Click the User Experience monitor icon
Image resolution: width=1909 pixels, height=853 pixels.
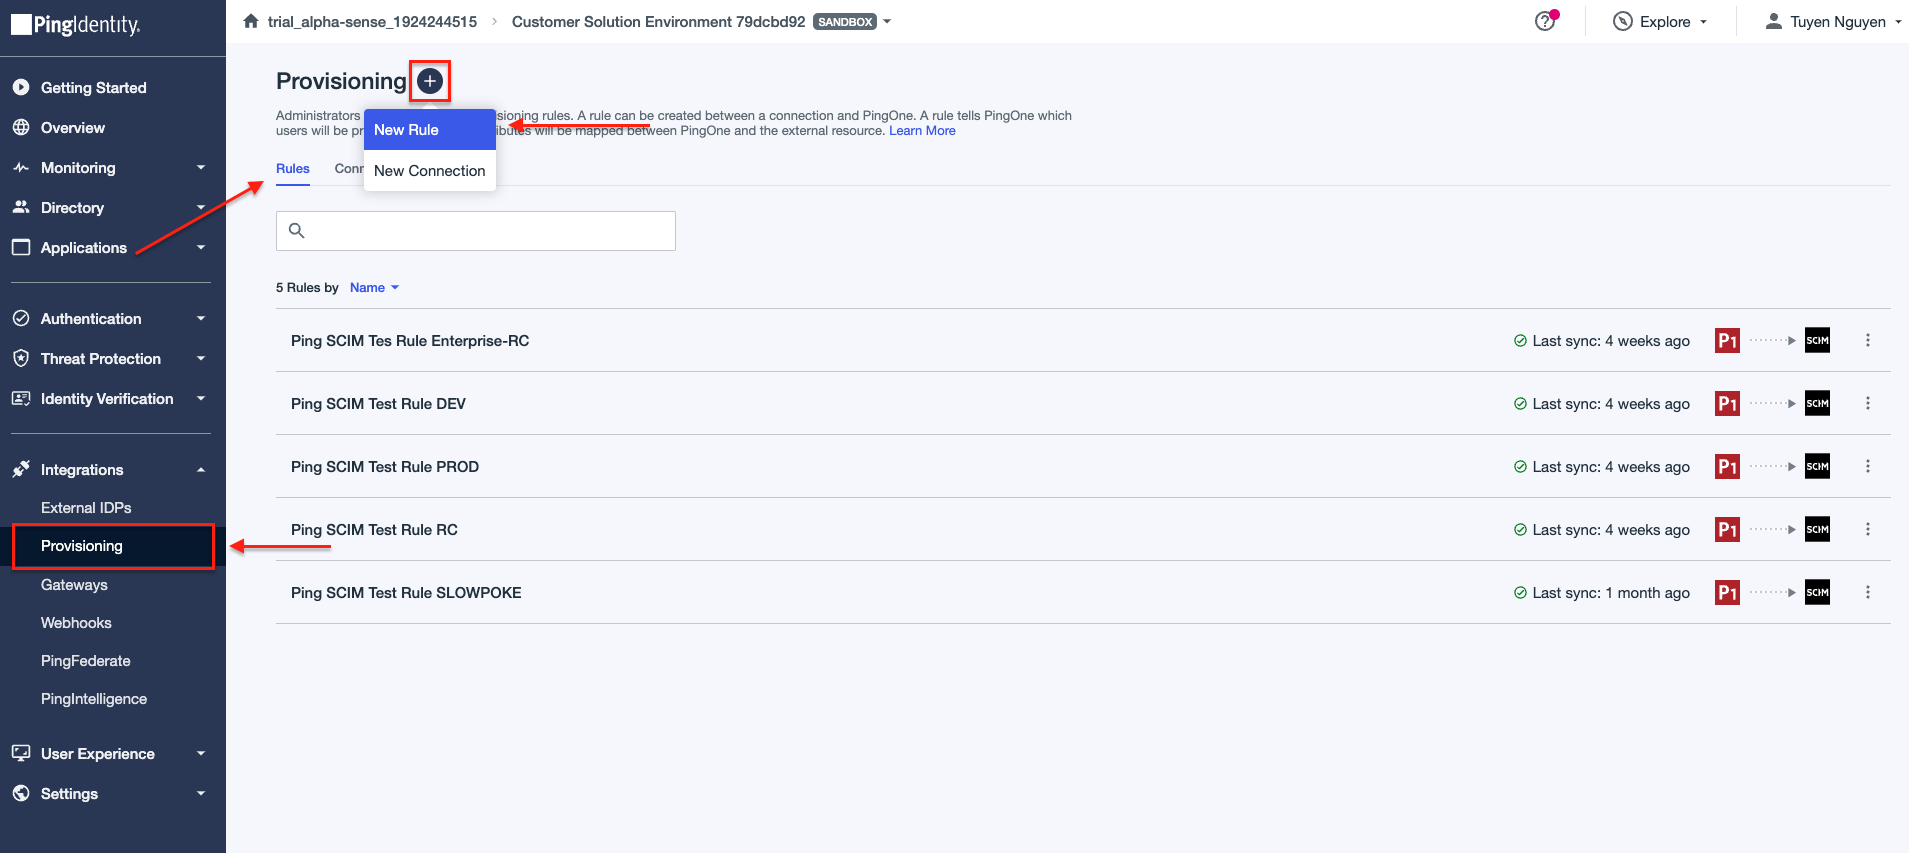coord(21,753)
